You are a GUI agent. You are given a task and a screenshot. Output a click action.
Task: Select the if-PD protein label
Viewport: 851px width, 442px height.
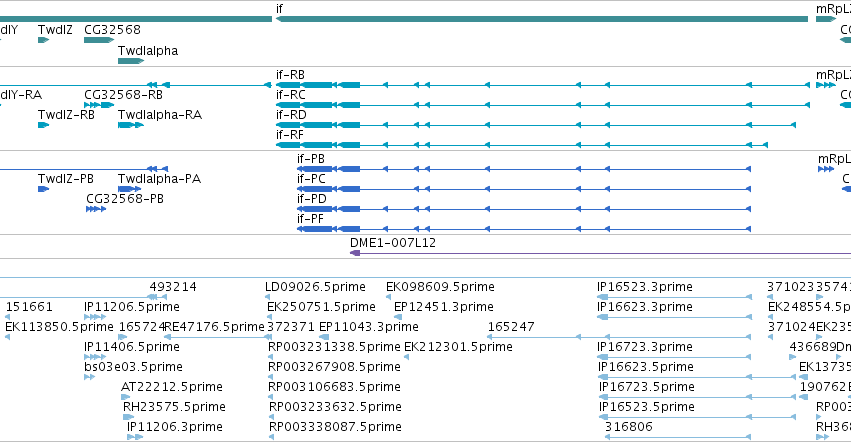[312, 199]
